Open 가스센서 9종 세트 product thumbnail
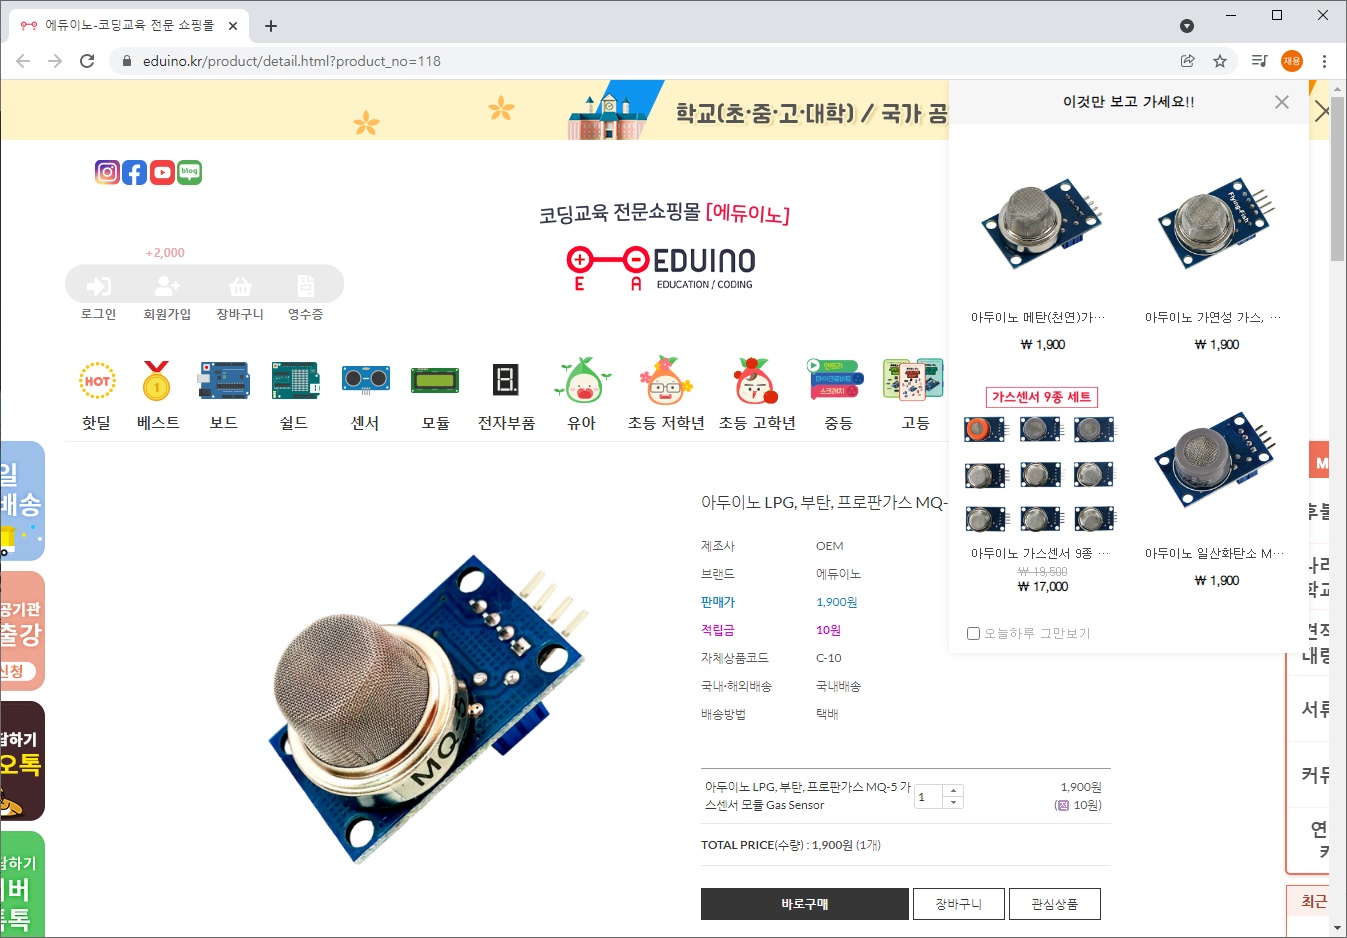1347x938 pixels. [x=1040, y=461]
